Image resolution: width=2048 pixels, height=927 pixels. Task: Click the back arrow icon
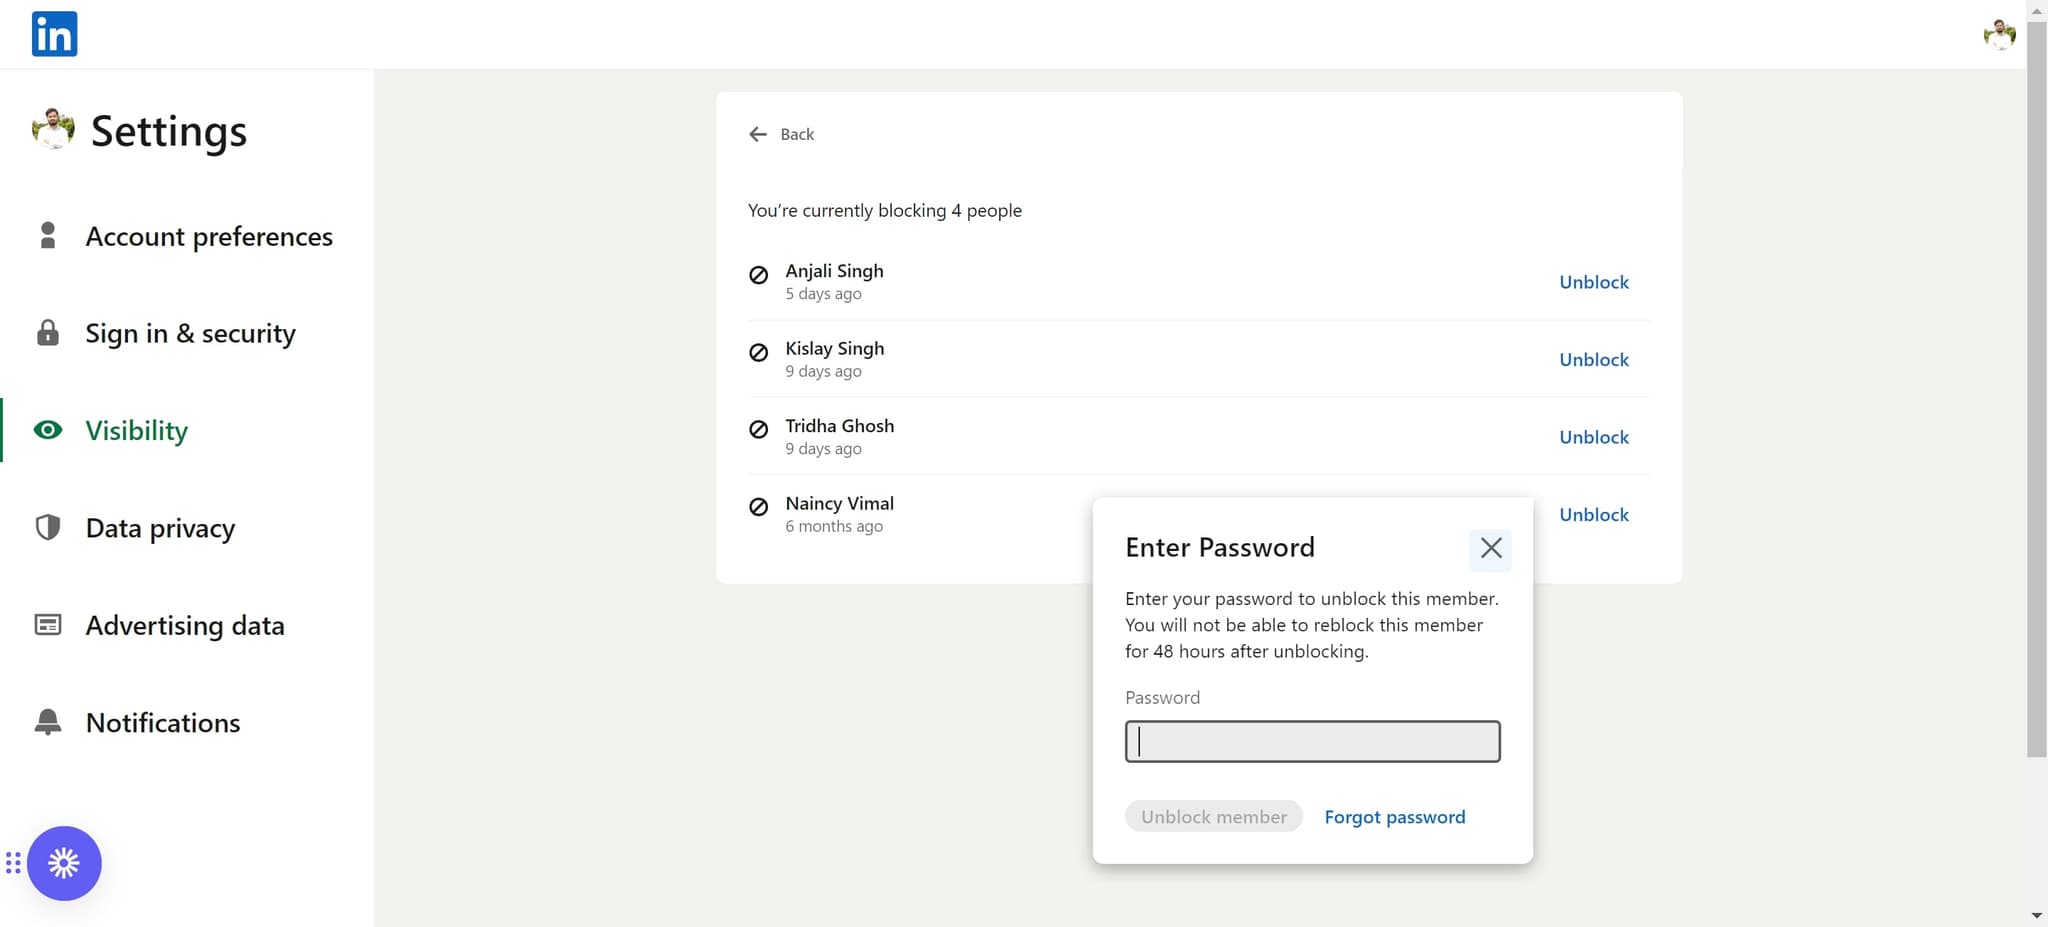(758, 134)
